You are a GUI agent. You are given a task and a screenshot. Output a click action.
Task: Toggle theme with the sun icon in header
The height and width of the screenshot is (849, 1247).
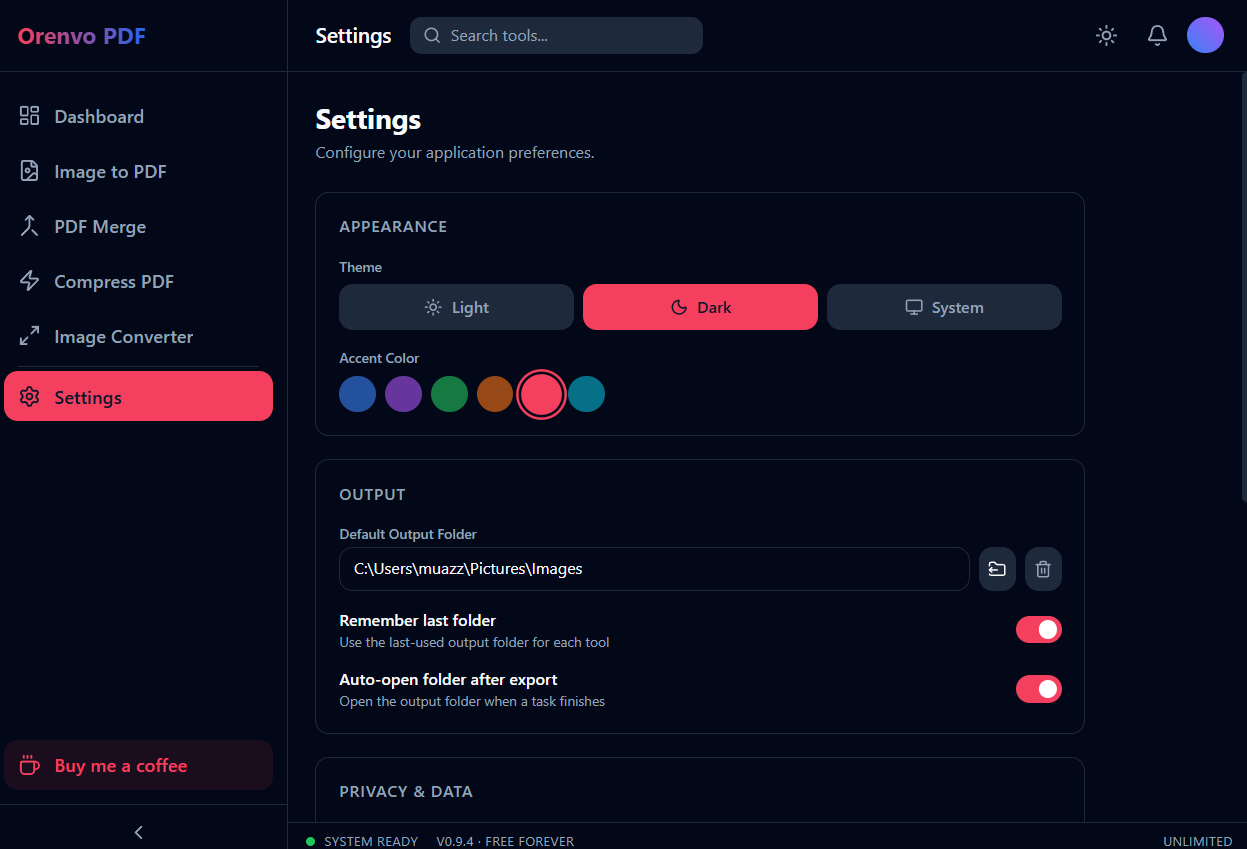click(1106, 35)
